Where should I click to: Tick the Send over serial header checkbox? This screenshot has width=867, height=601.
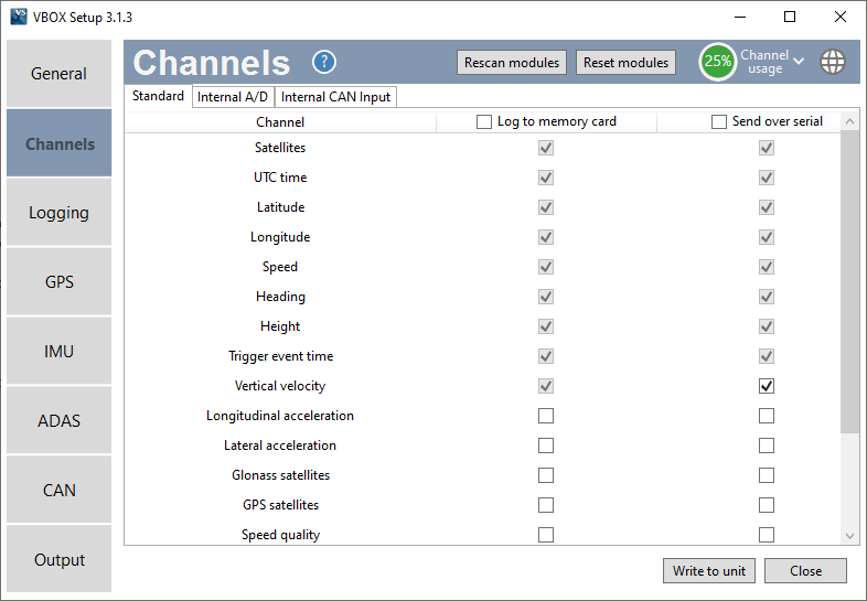[x=718, y=122]
